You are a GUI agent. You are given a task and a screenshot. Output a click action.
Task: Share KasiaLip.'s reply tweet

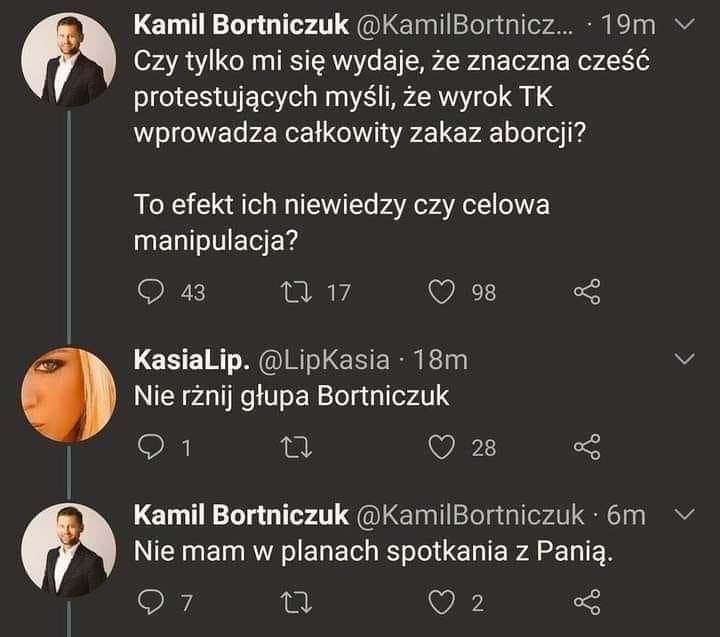[x=587, y=447]
